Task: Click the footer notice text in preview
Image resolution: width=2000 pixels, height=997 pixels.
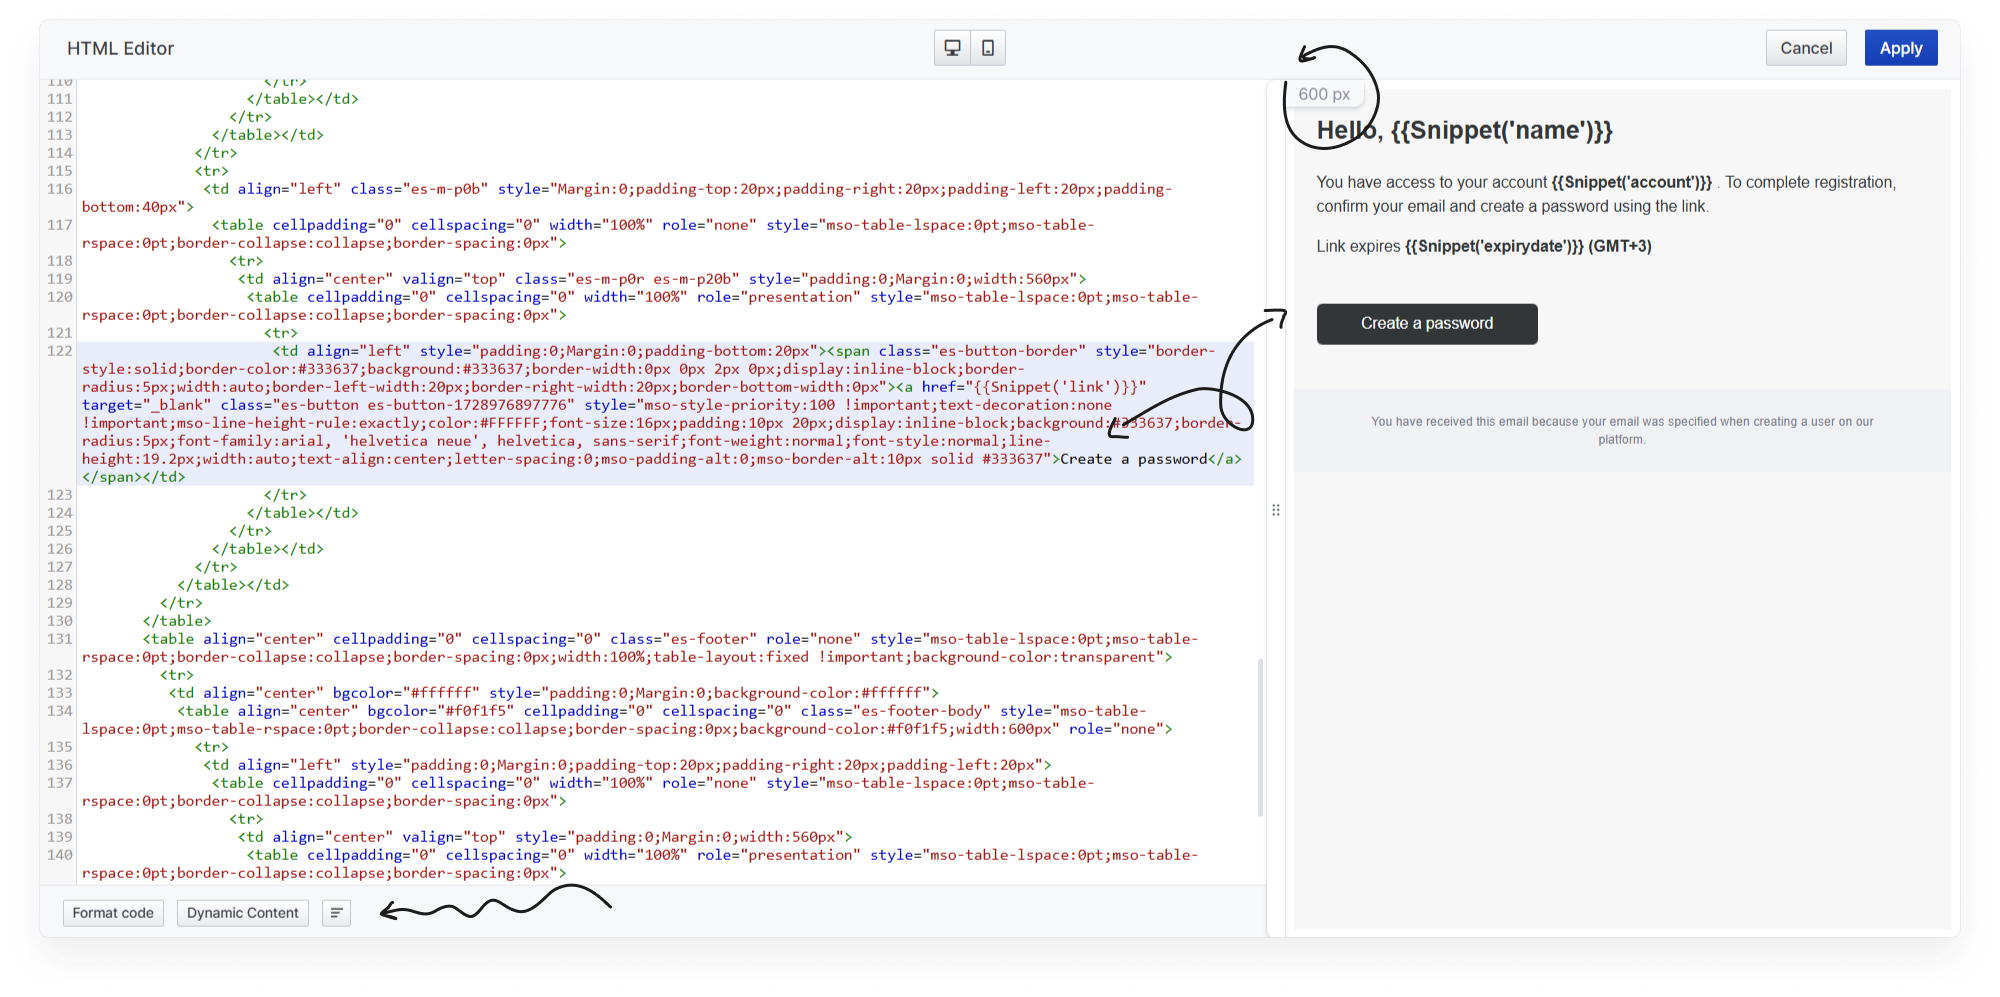Action: 1621,430
